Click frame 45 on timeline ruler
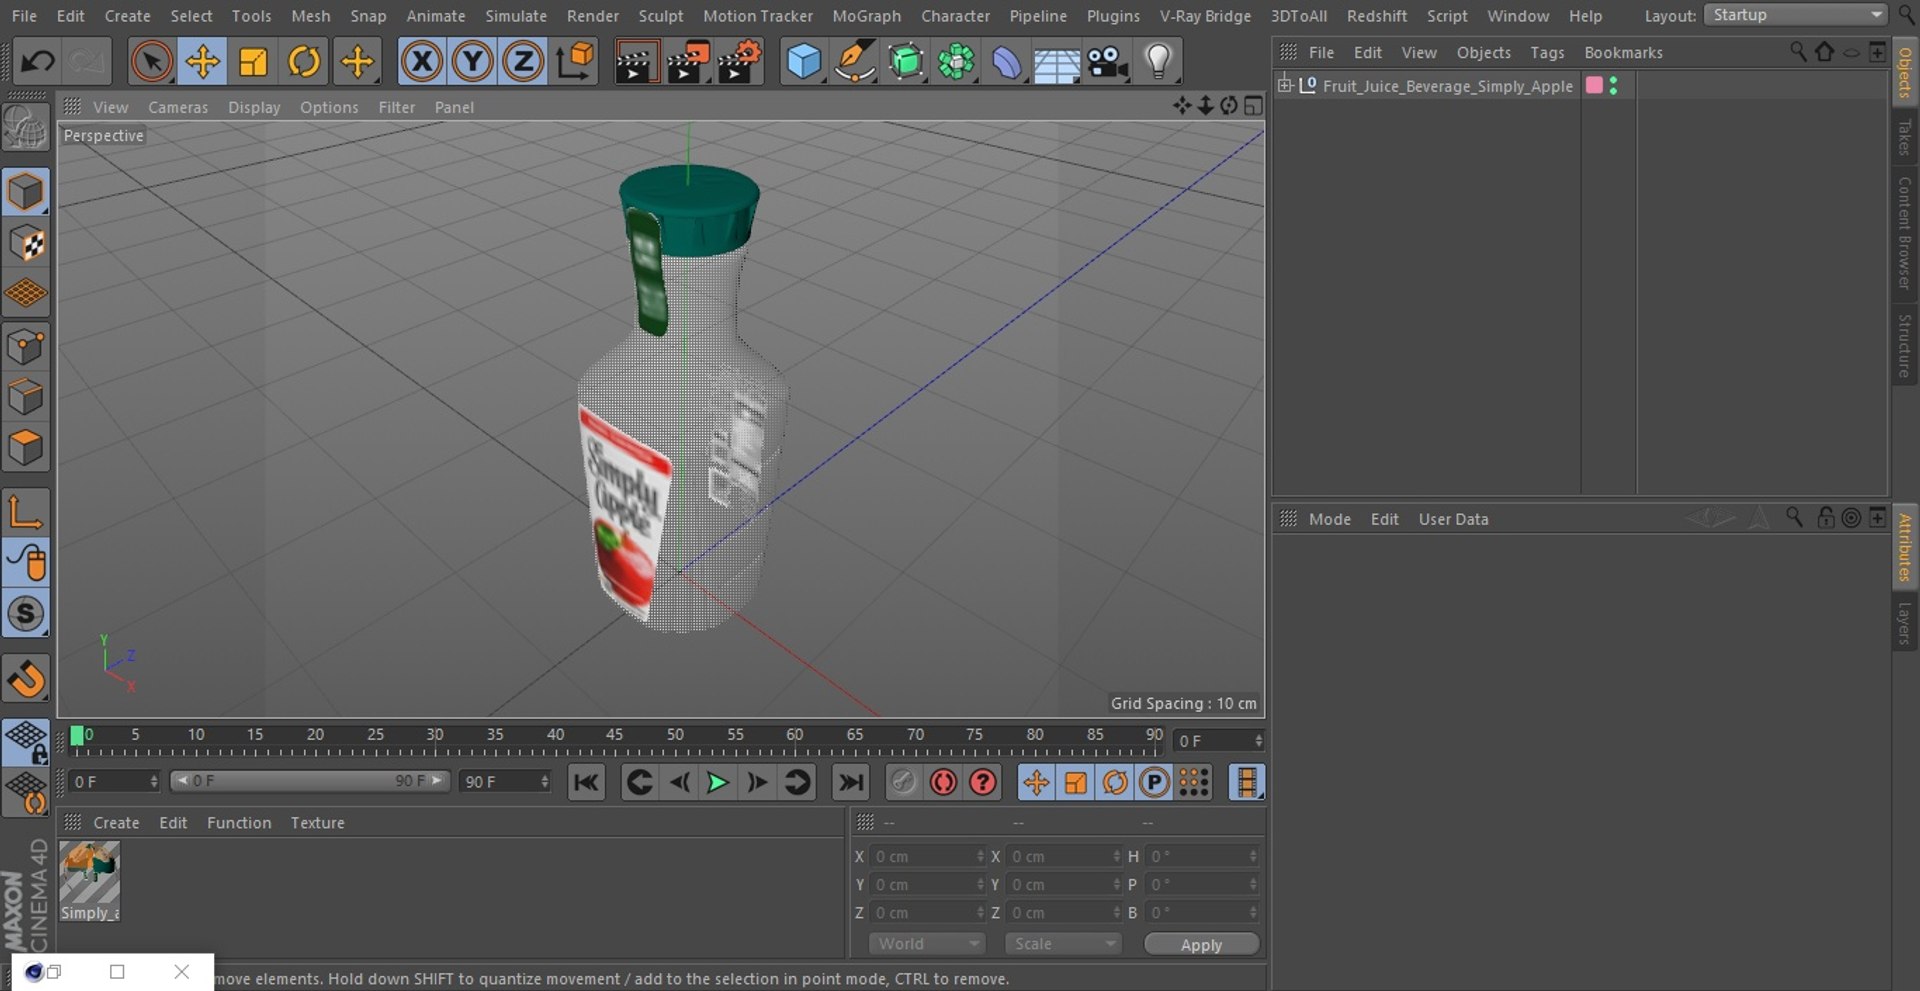1920x991 pixels. 614,735
